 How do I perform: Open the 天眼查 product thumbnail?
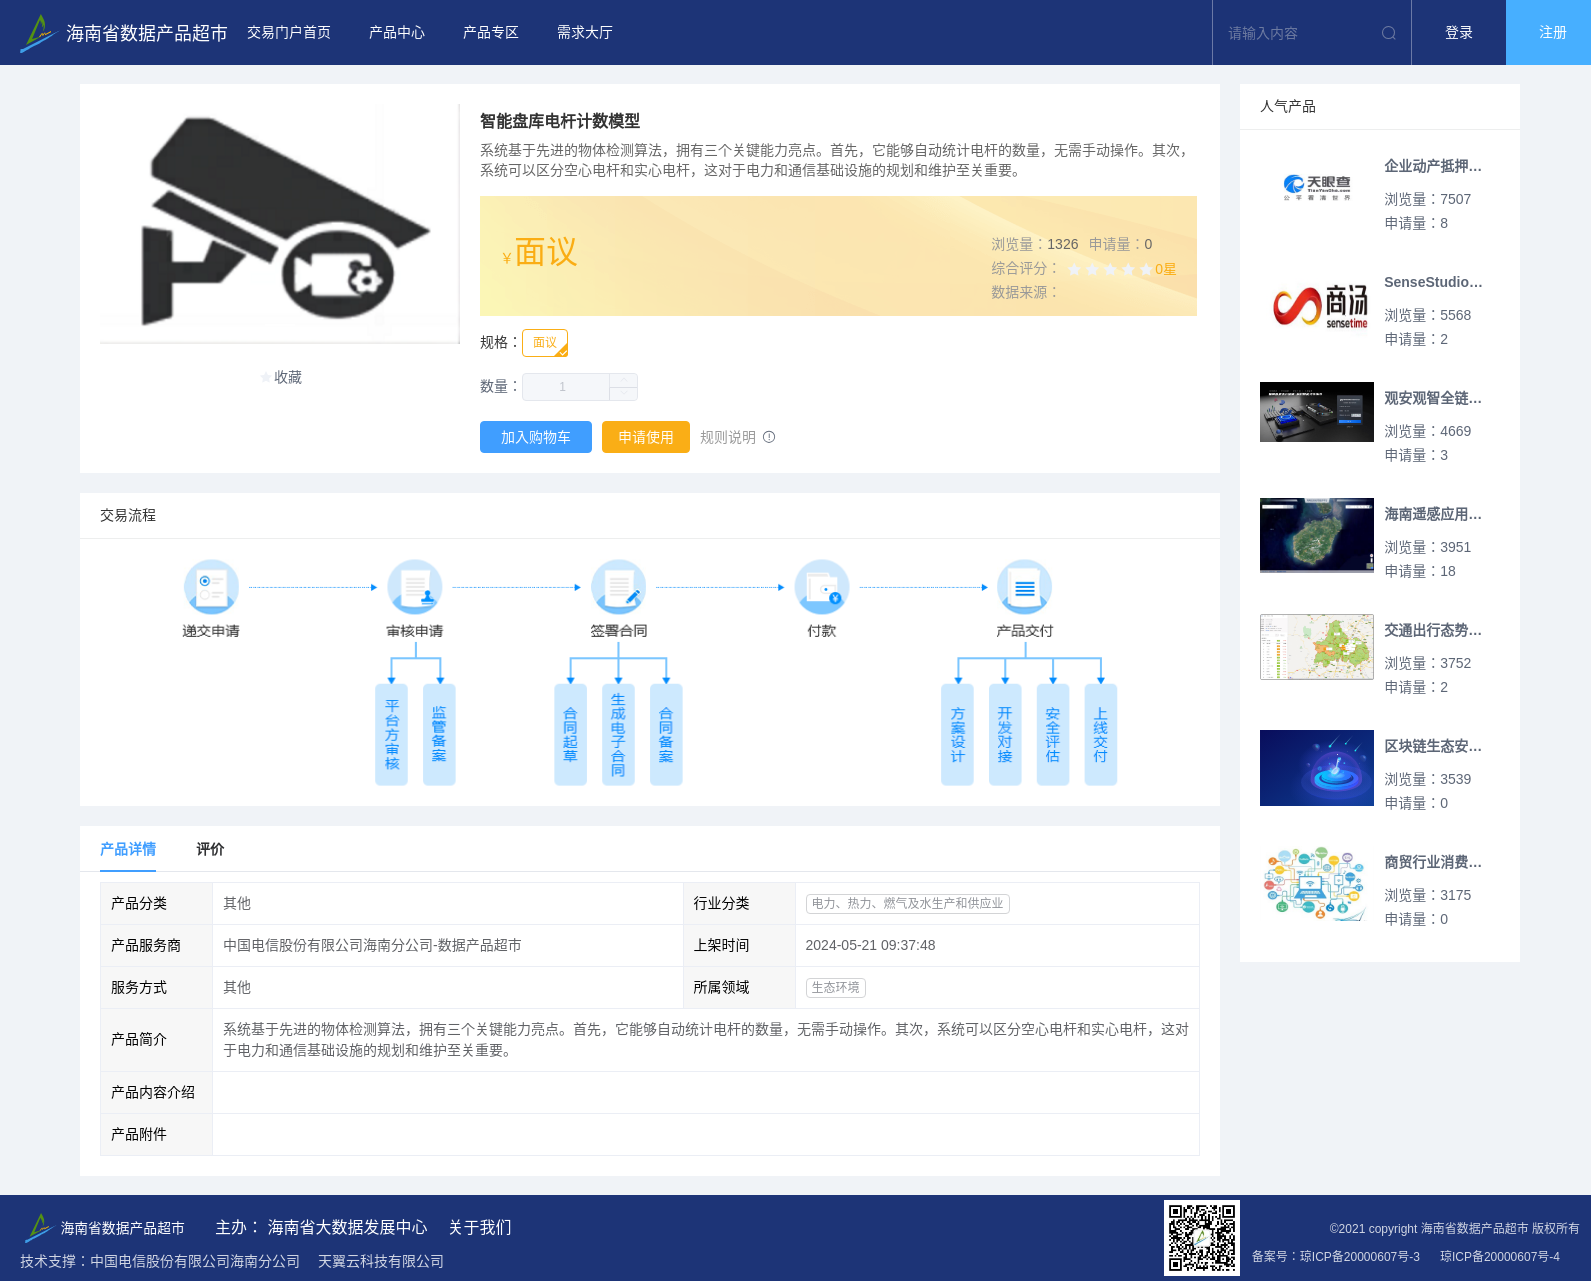(1317, 187)
